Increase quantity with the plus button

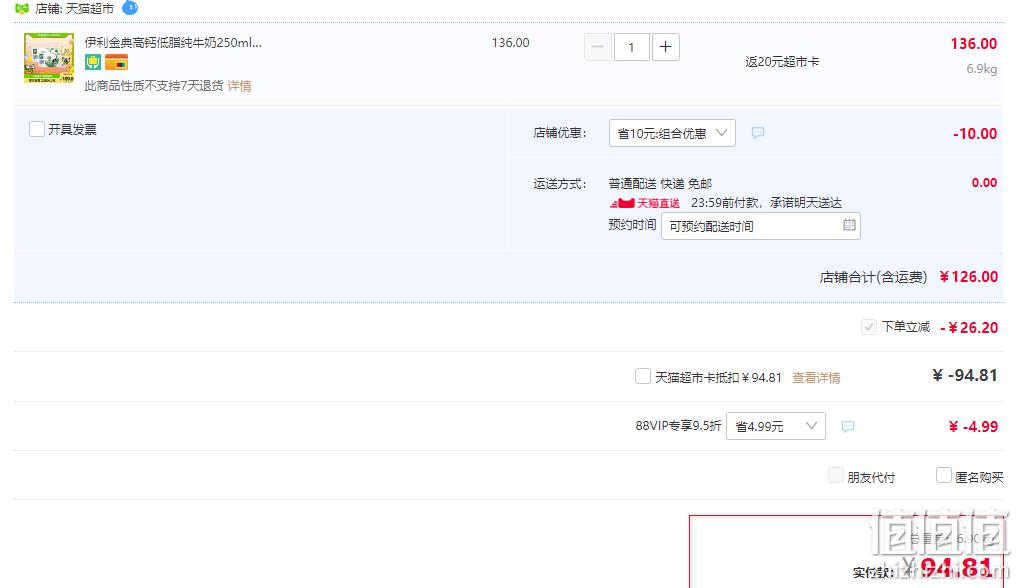pos(665,47)
